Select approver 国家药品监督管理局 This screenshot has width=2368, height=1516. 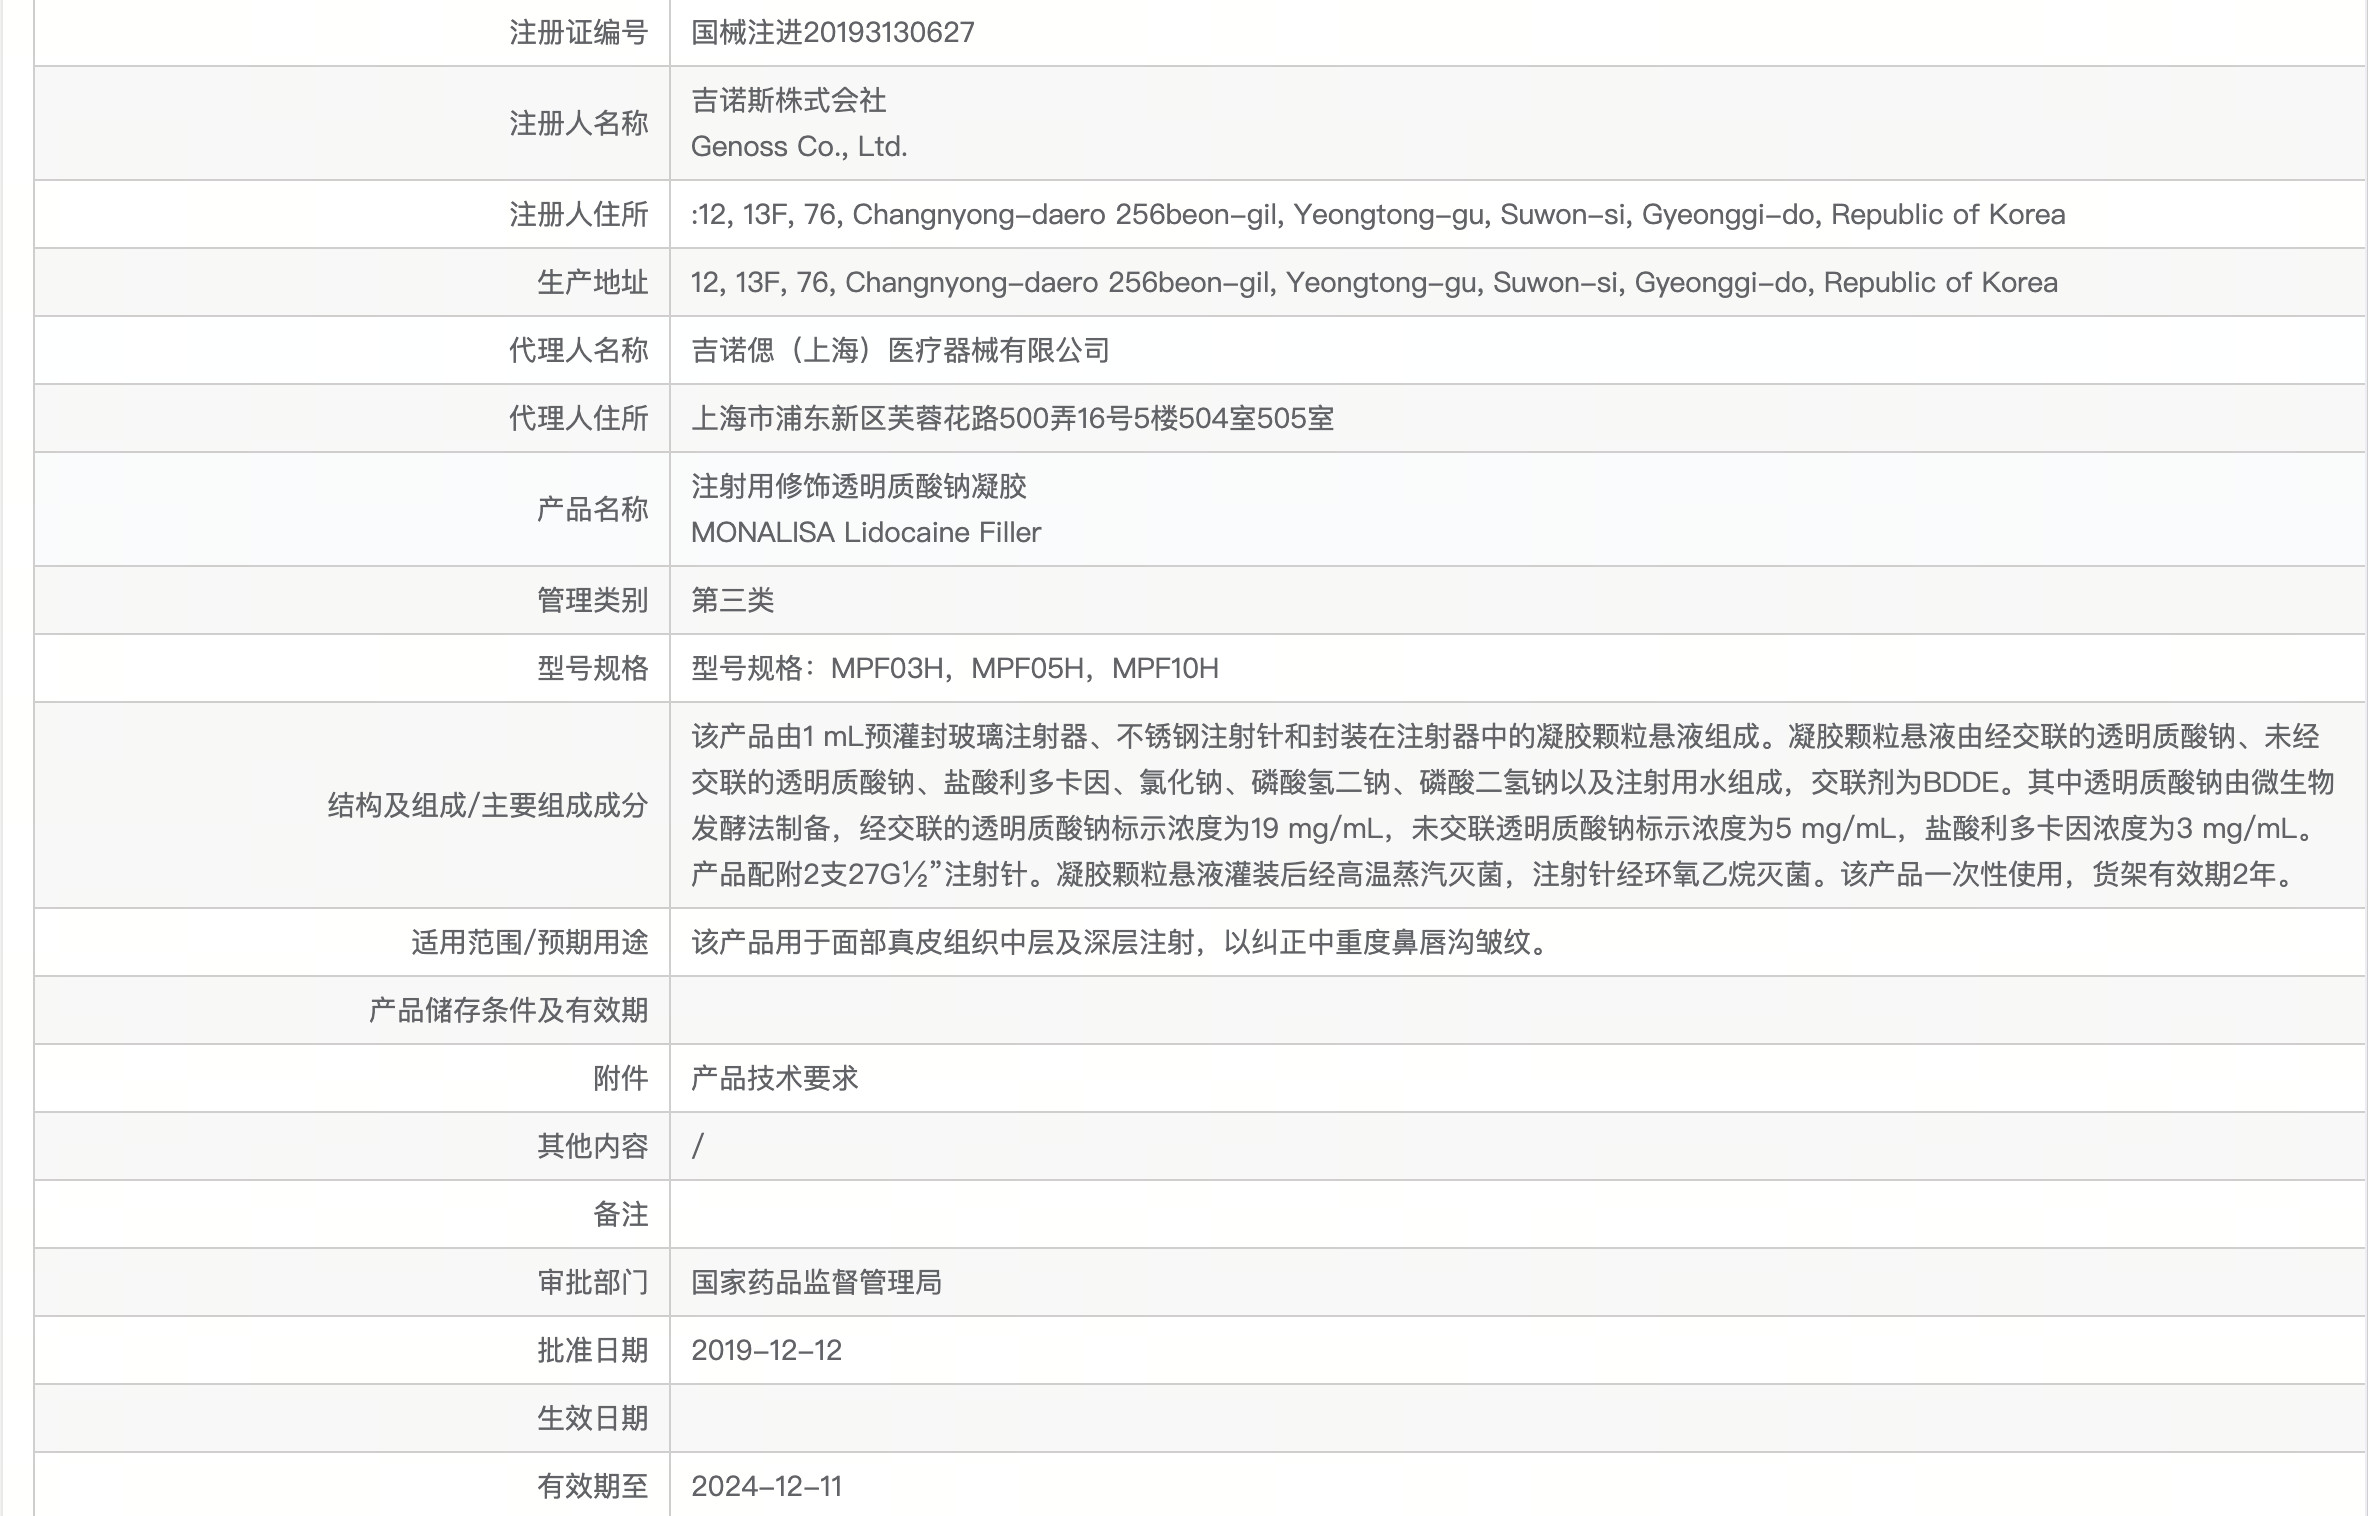817,1282
